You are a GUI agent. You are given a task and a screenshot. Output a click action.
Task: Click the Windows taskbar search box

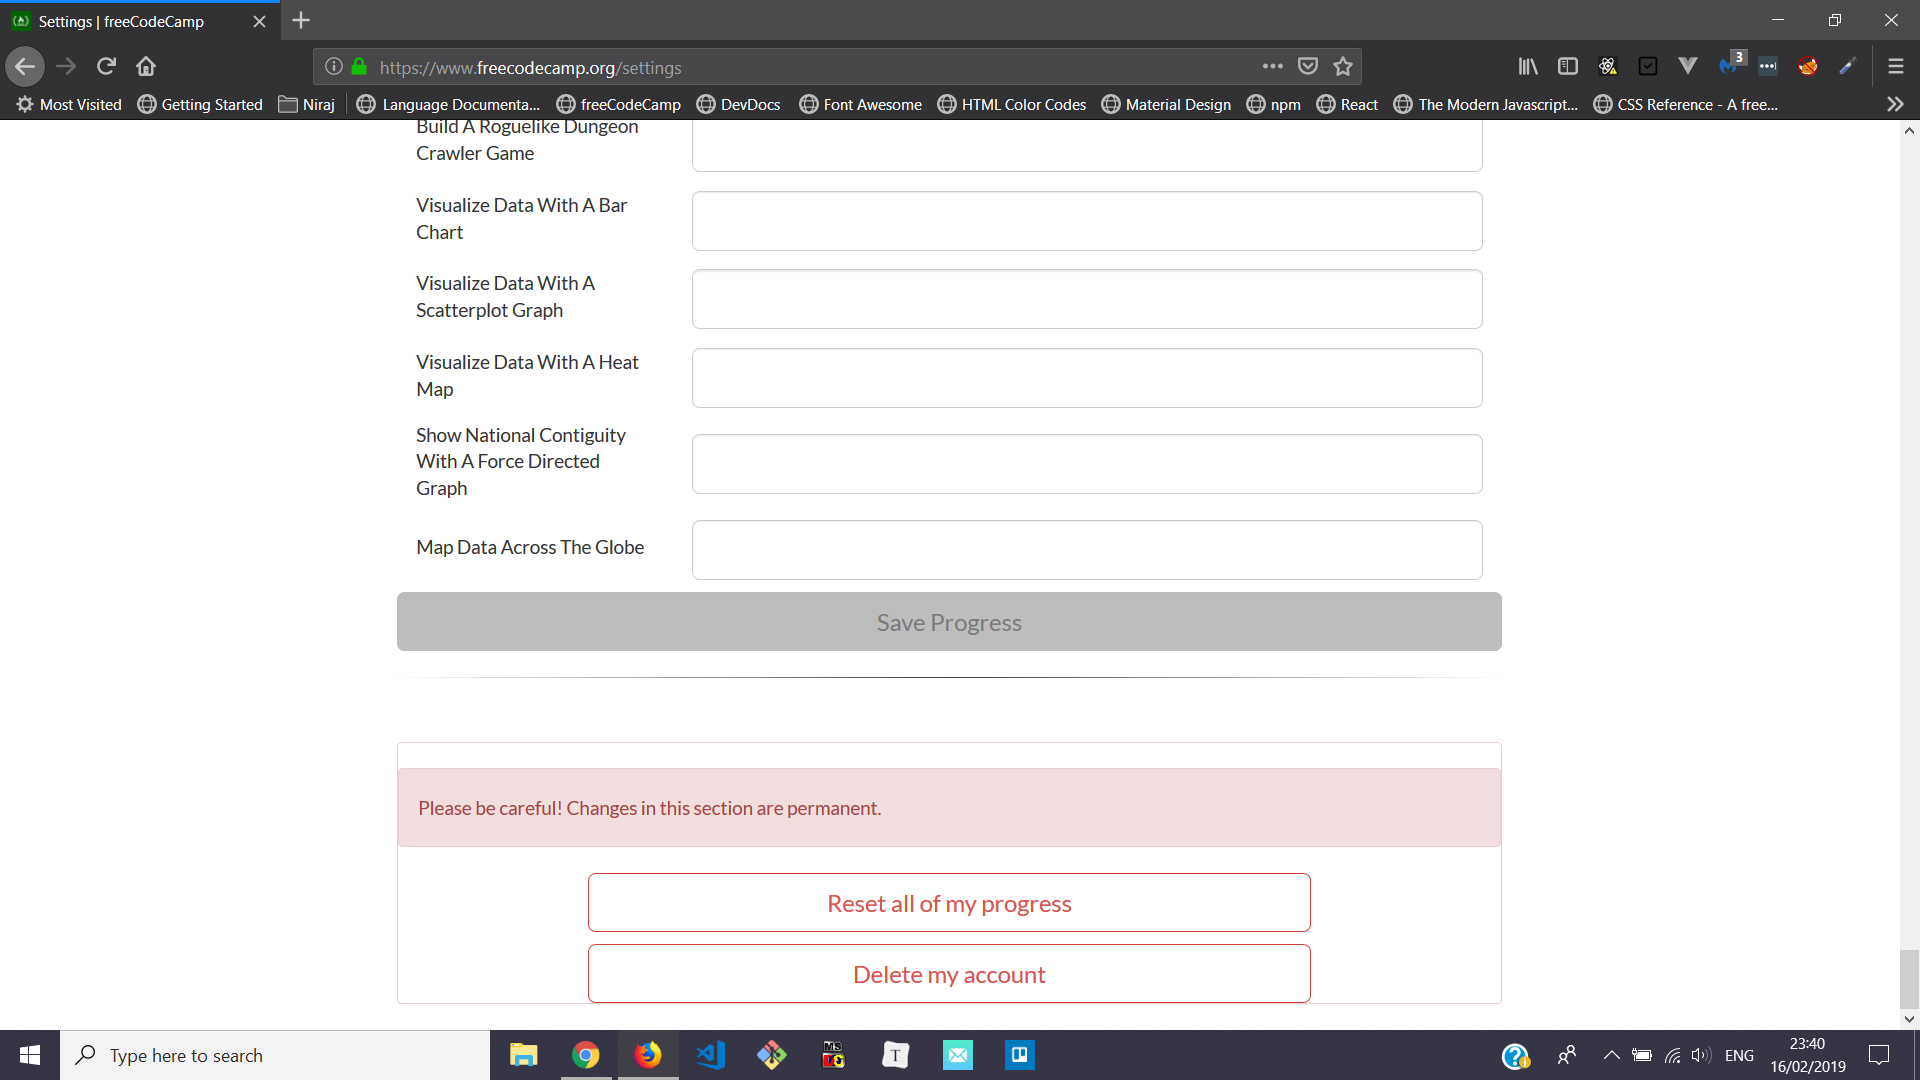point(275,1055)
